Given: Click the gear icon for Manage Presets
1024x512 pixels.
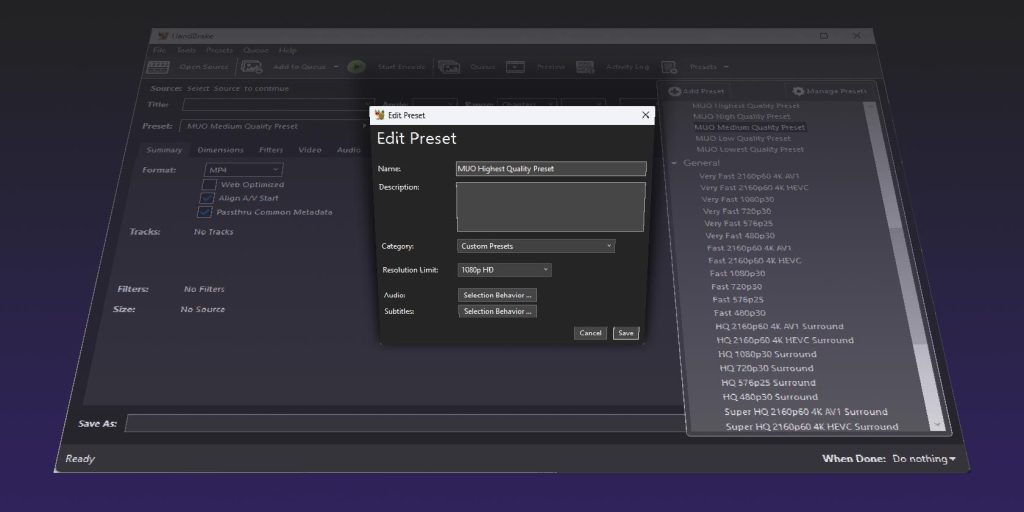Looking at the screenshot, I should (798, 91).
